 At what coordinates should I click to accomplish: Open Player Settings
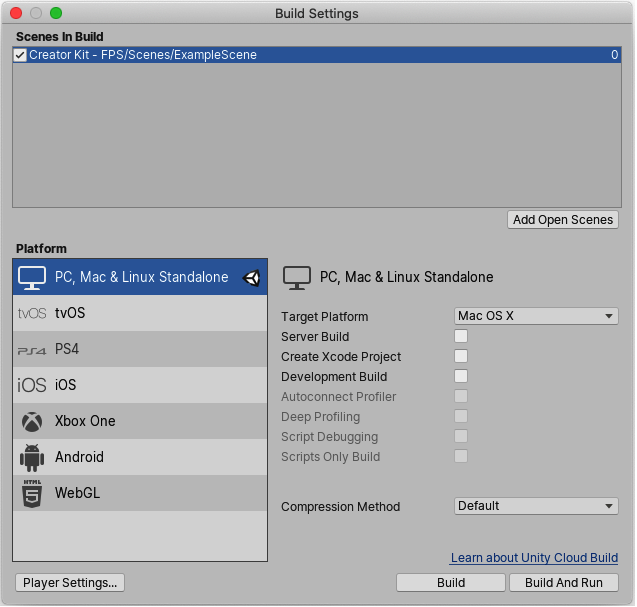[x=70, y=583]
